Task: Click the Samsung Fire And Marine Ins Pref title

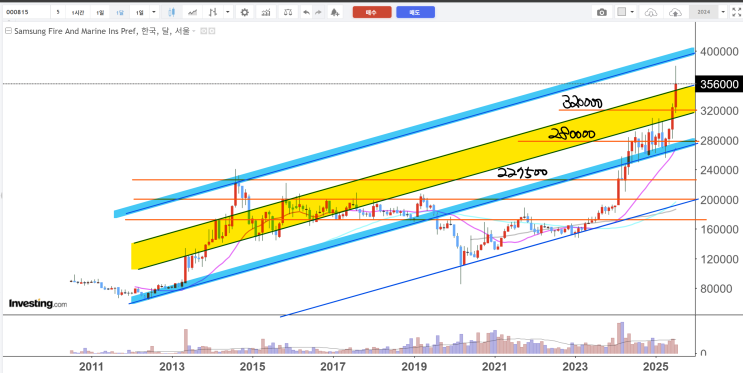Action: tap(74, 31)
